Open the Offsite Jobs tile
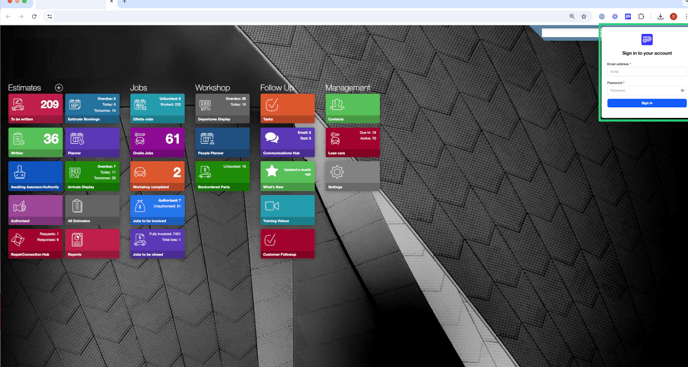The image size is (688, 367). pyautogui.click(x=158, y=108)
